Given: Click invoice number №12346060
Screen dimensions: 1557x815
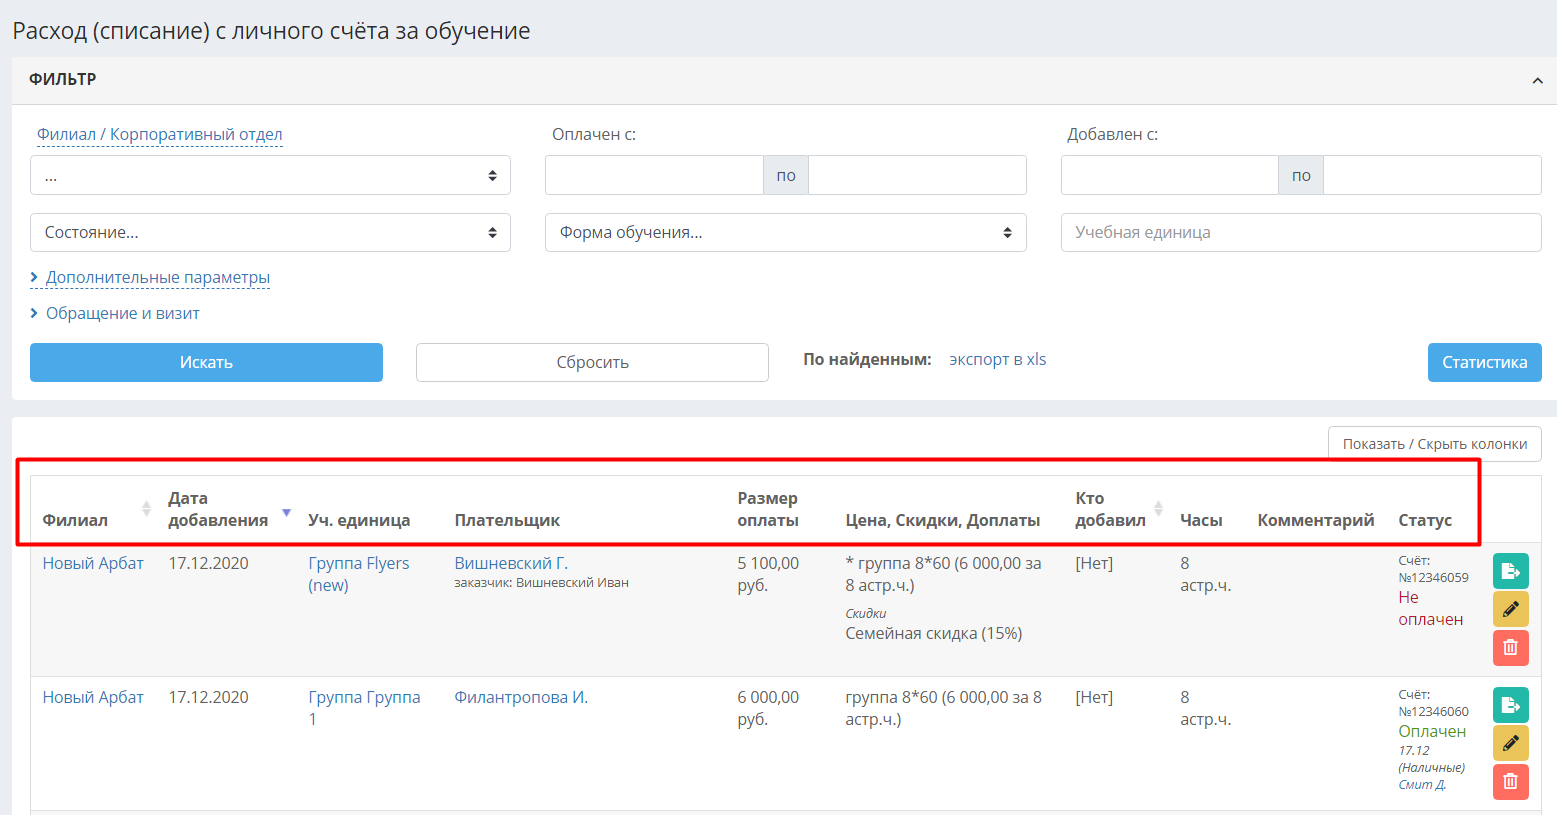Looking at the screenshot, I should [1433, 711].
